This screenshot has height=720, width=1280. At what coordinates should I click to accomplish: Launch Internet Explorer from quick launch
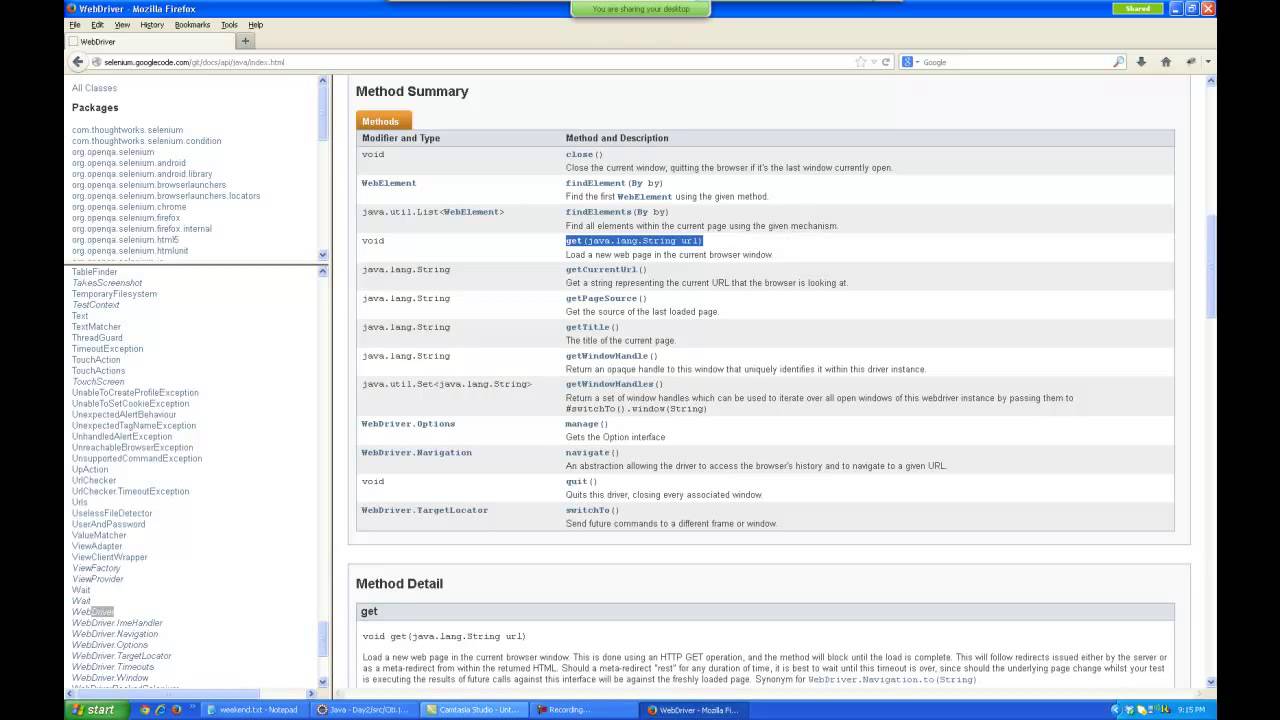160,710
